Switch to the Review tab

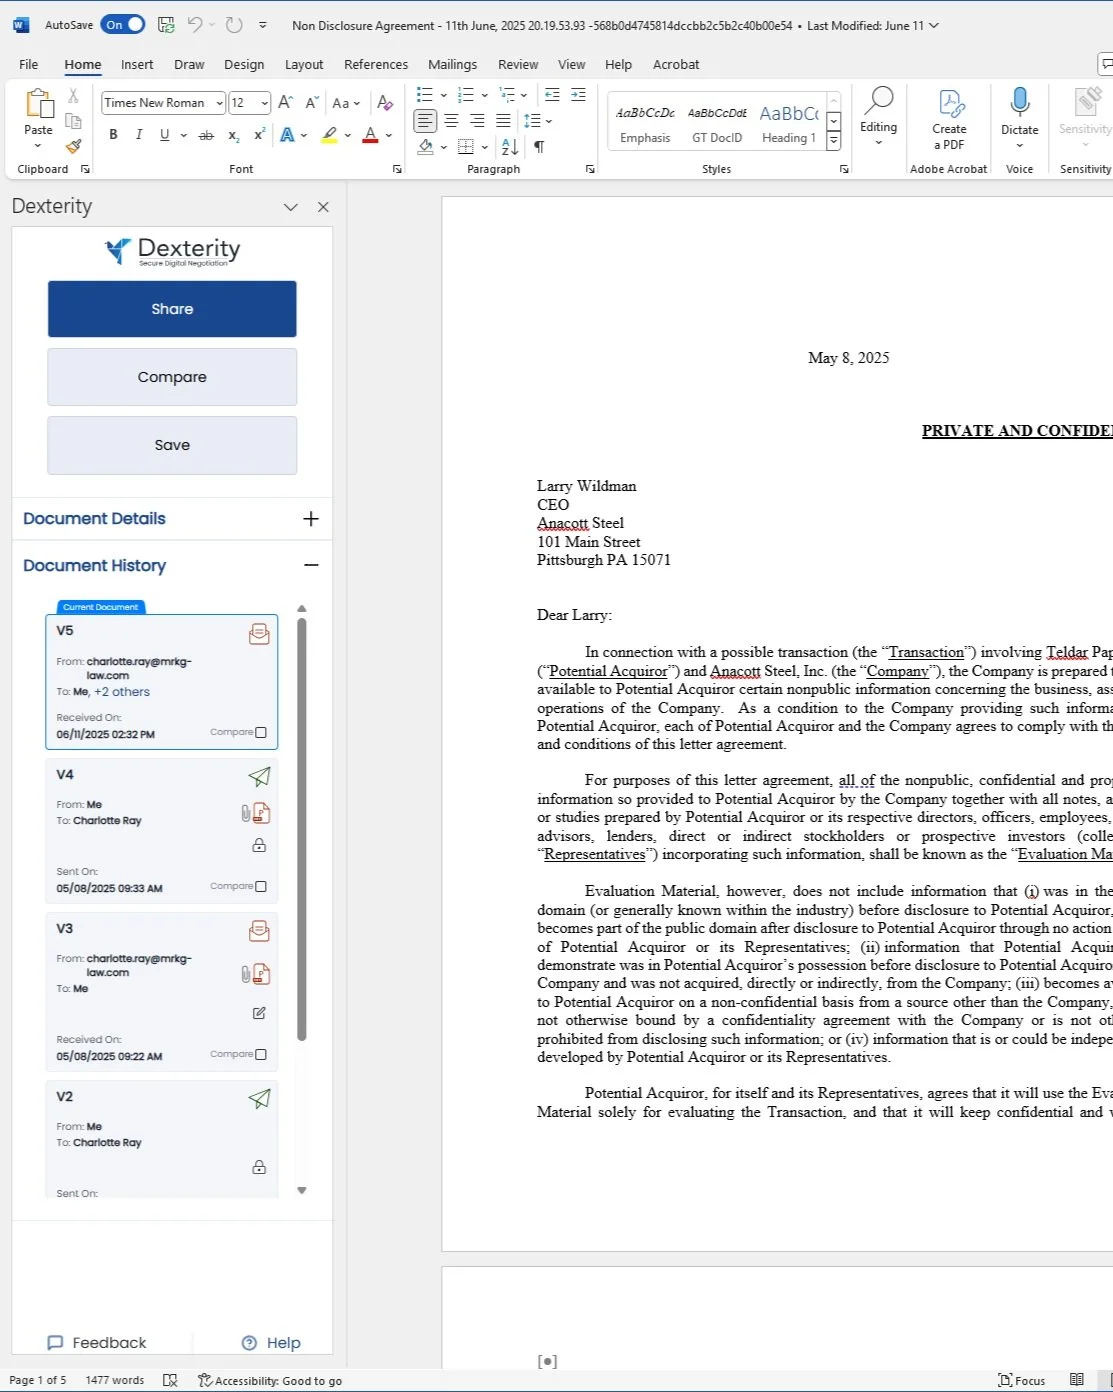[x=518, y=64]
